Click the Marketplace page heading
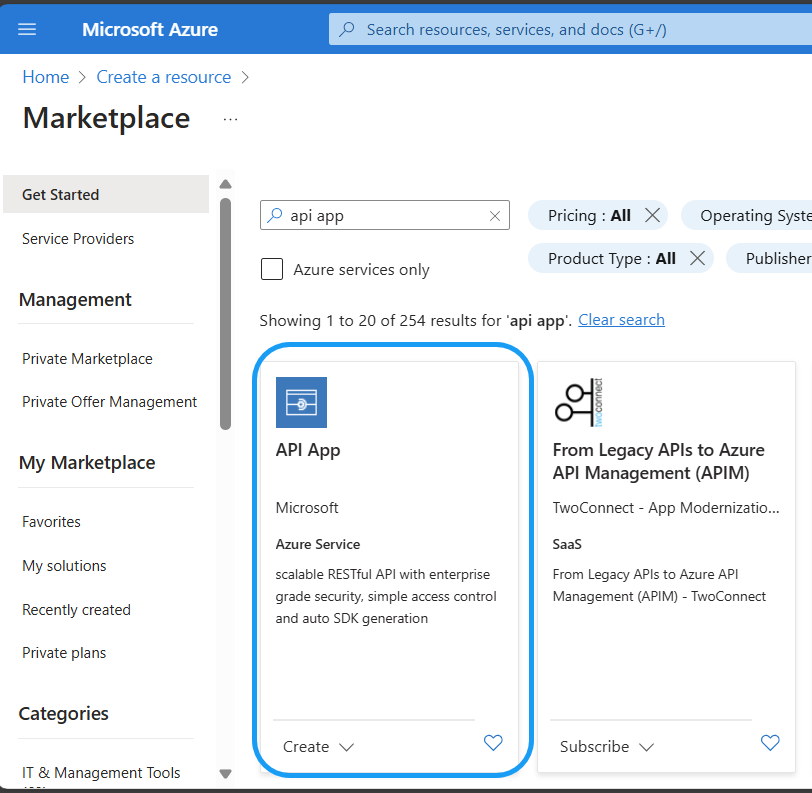812x793 pixels. (x=106, y=118)
